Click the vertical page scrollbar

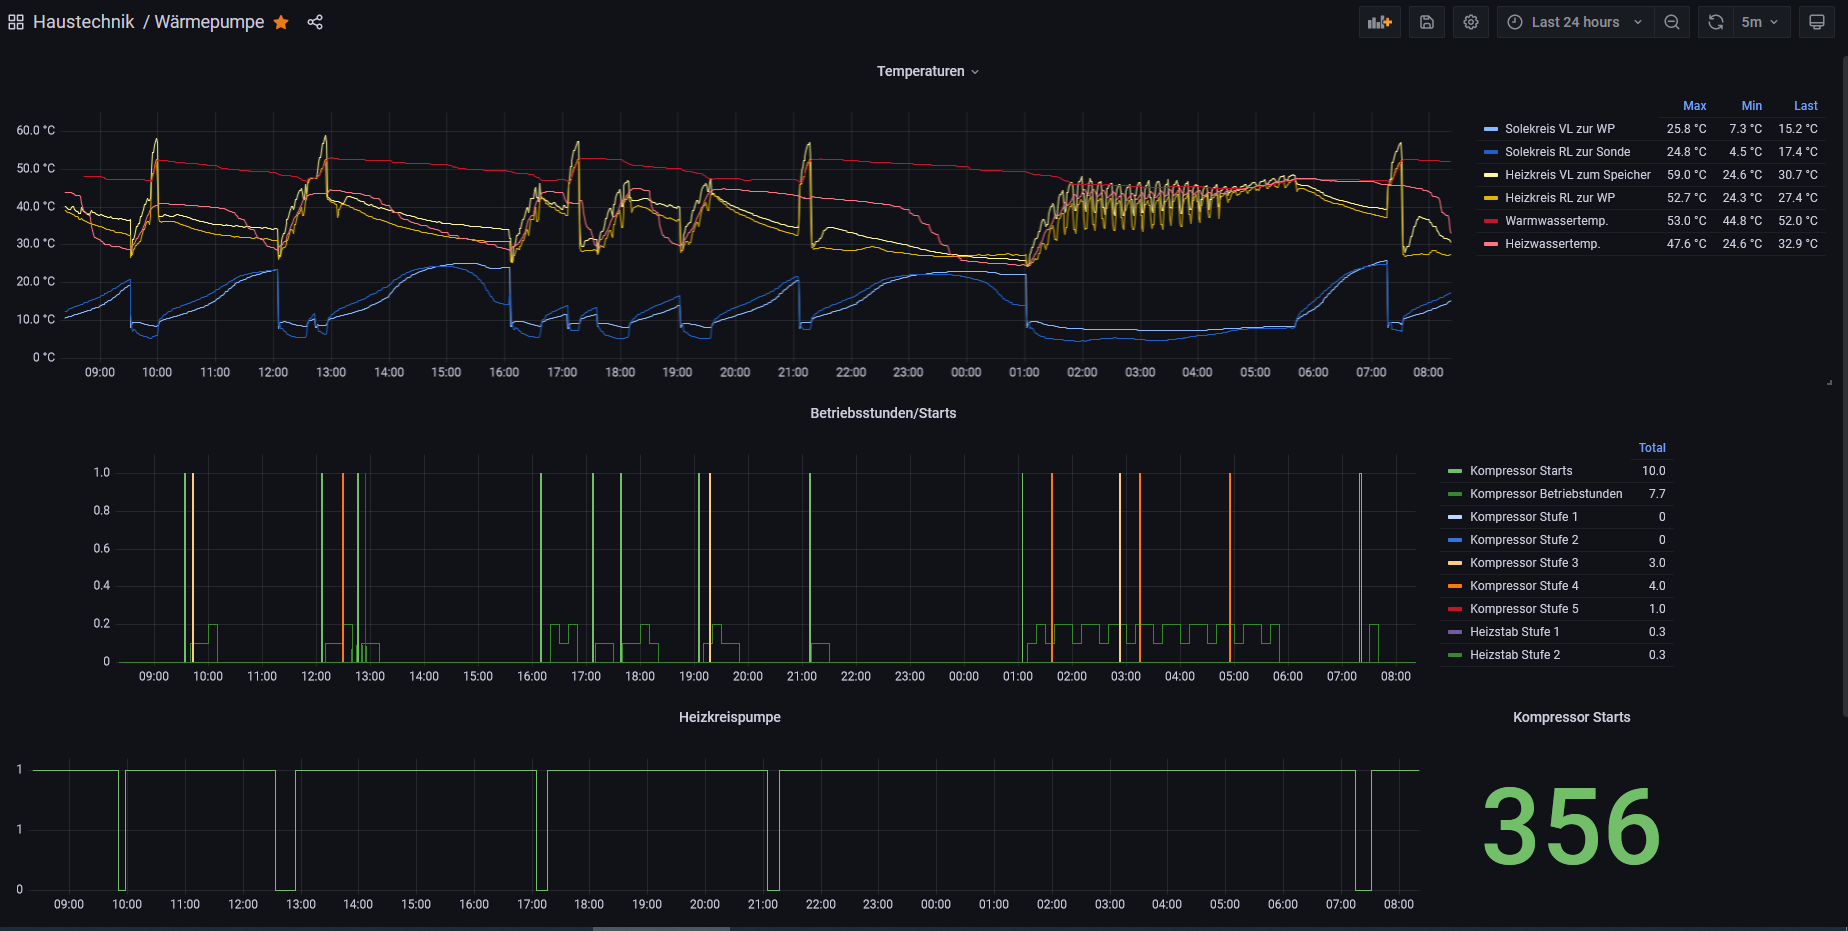point(1844,385)
